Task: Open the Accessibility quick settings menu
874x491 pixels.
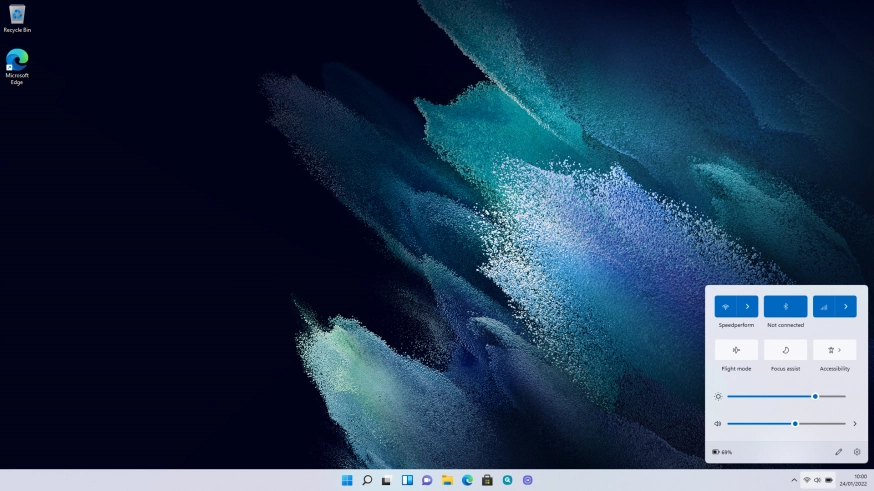Action: 834,350
